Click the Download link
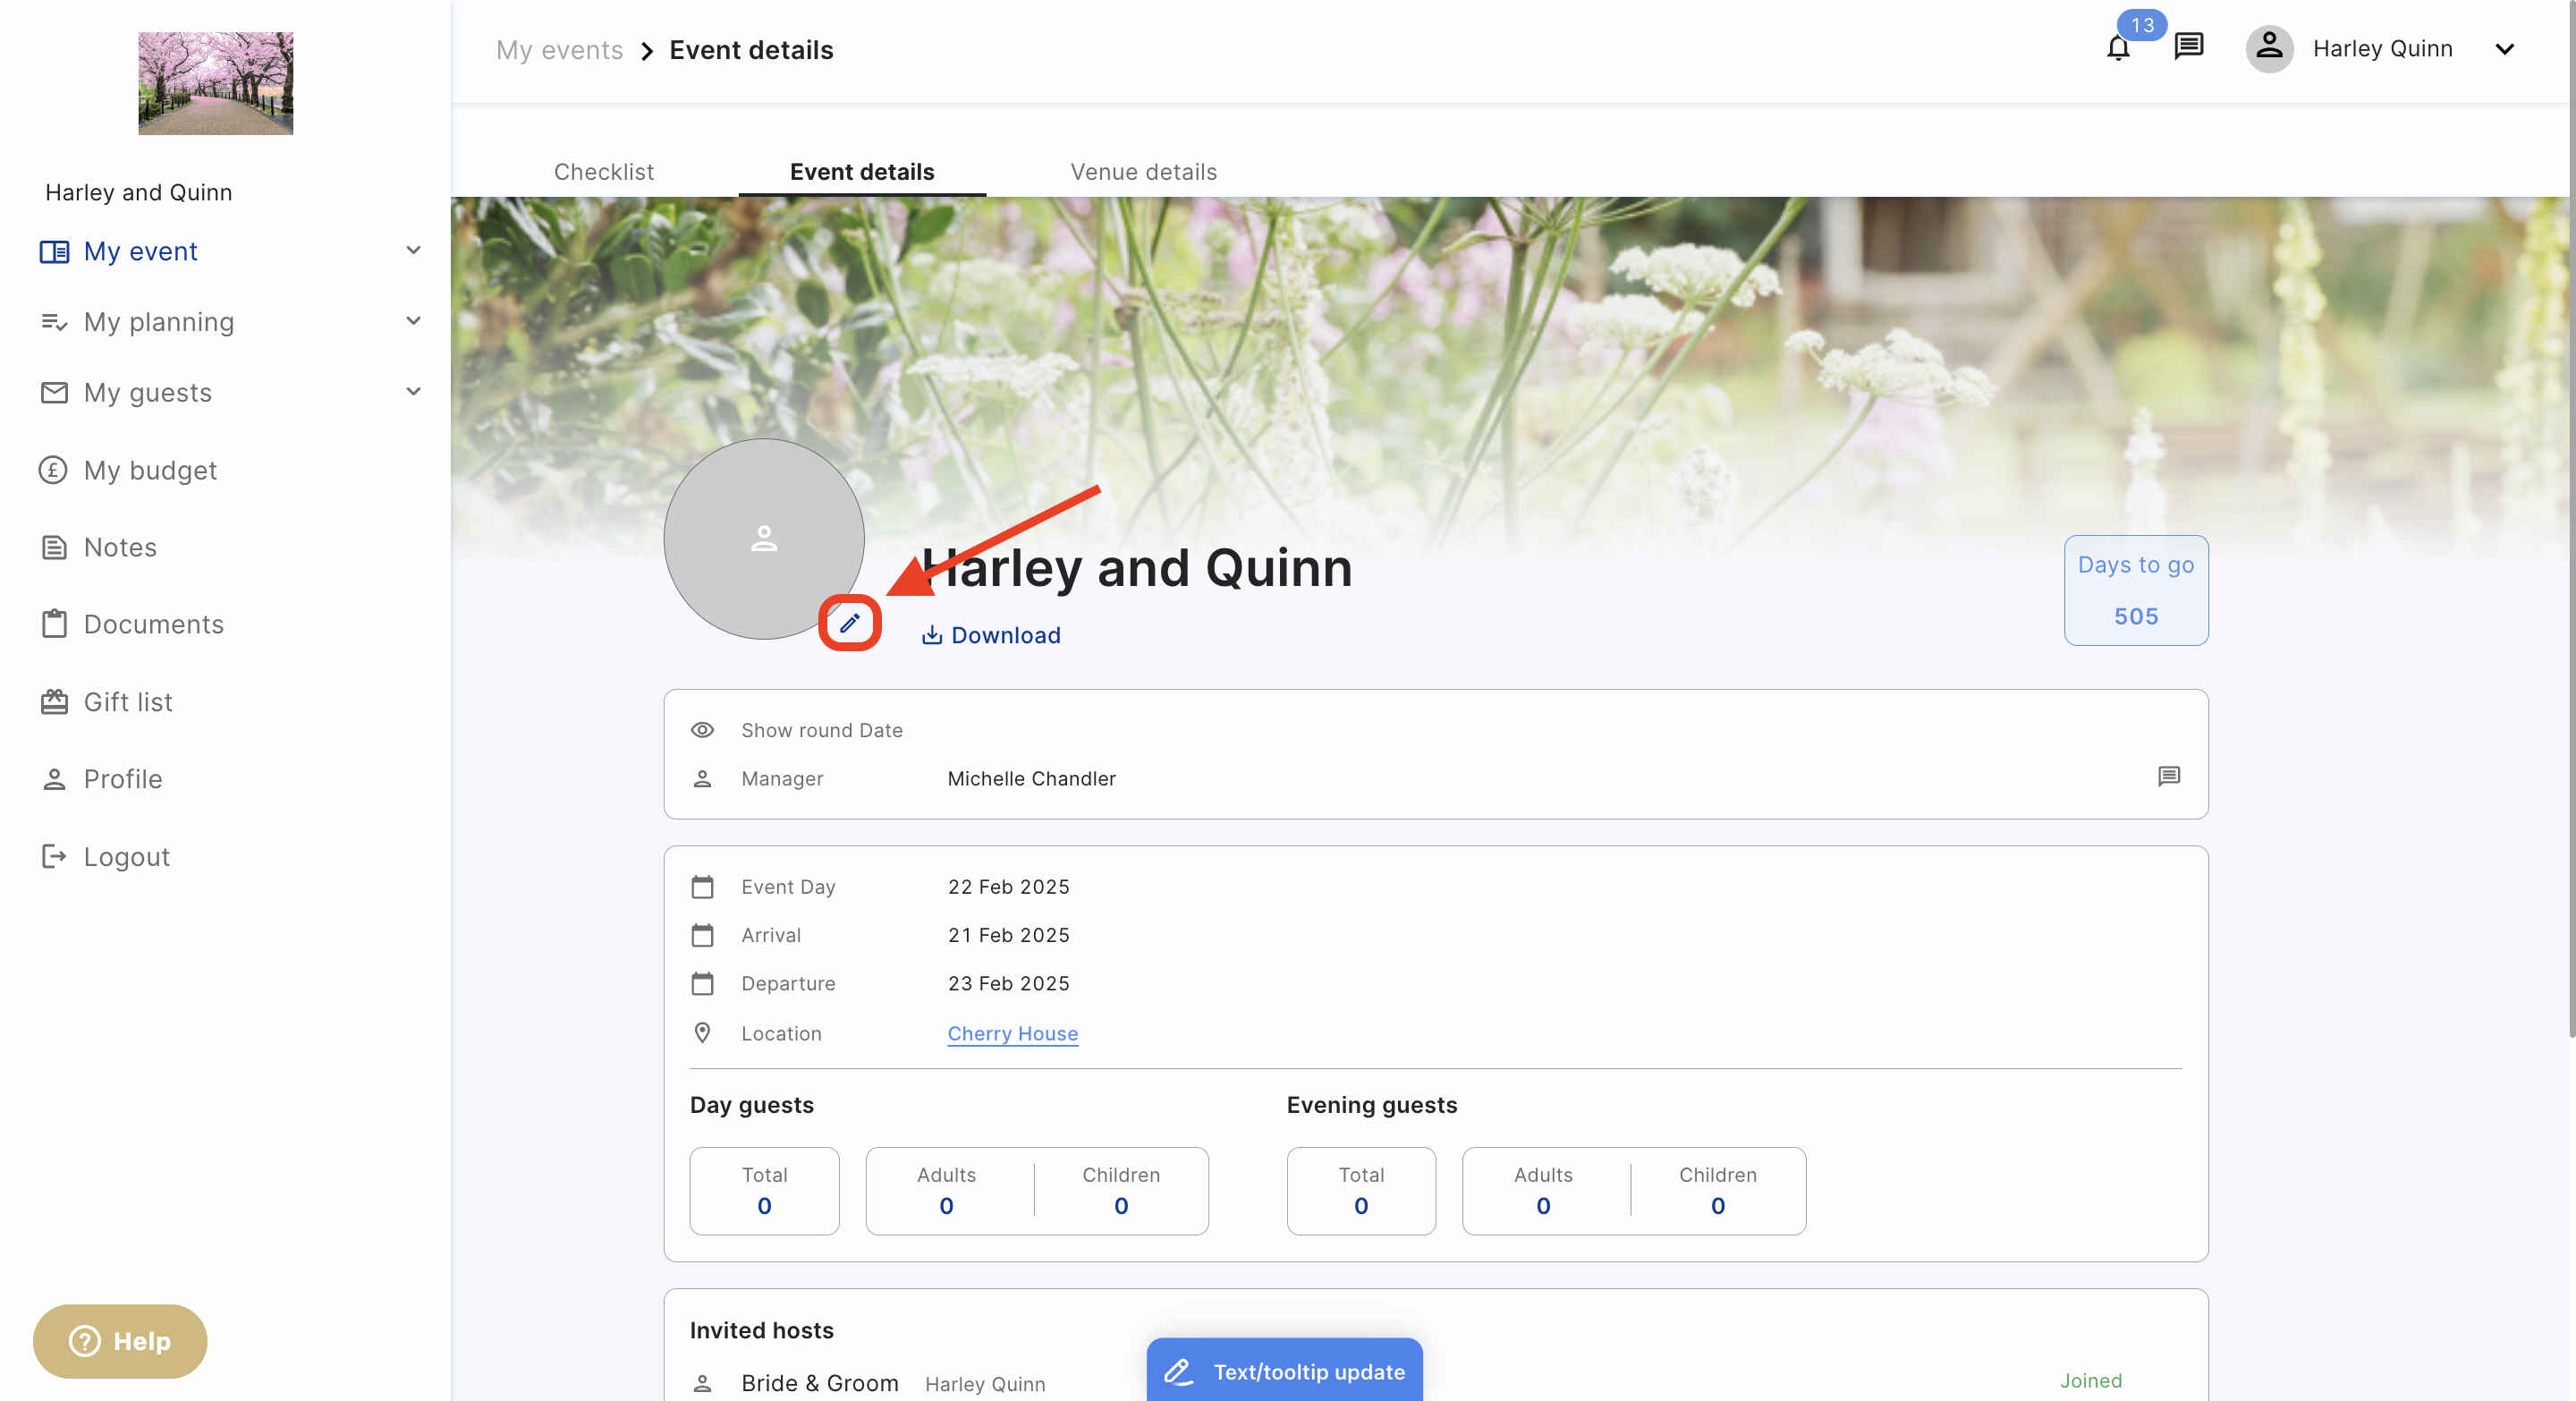Viewport: 2576px width, 1401px height. click(991, 635)
